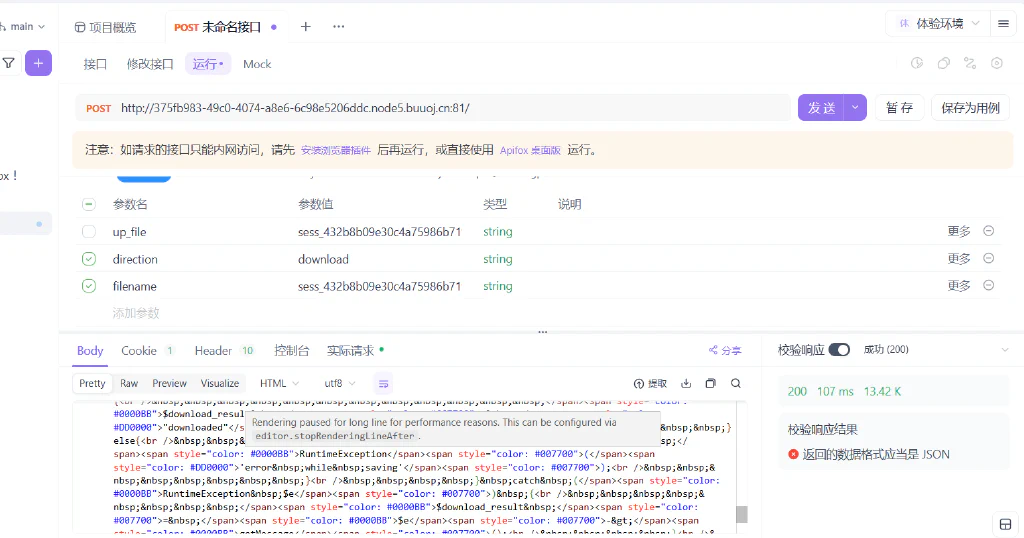Open the 安装浏览器插件 link
The width and height of the screenshot is (1024, 538).
click(x=336, y=150)
